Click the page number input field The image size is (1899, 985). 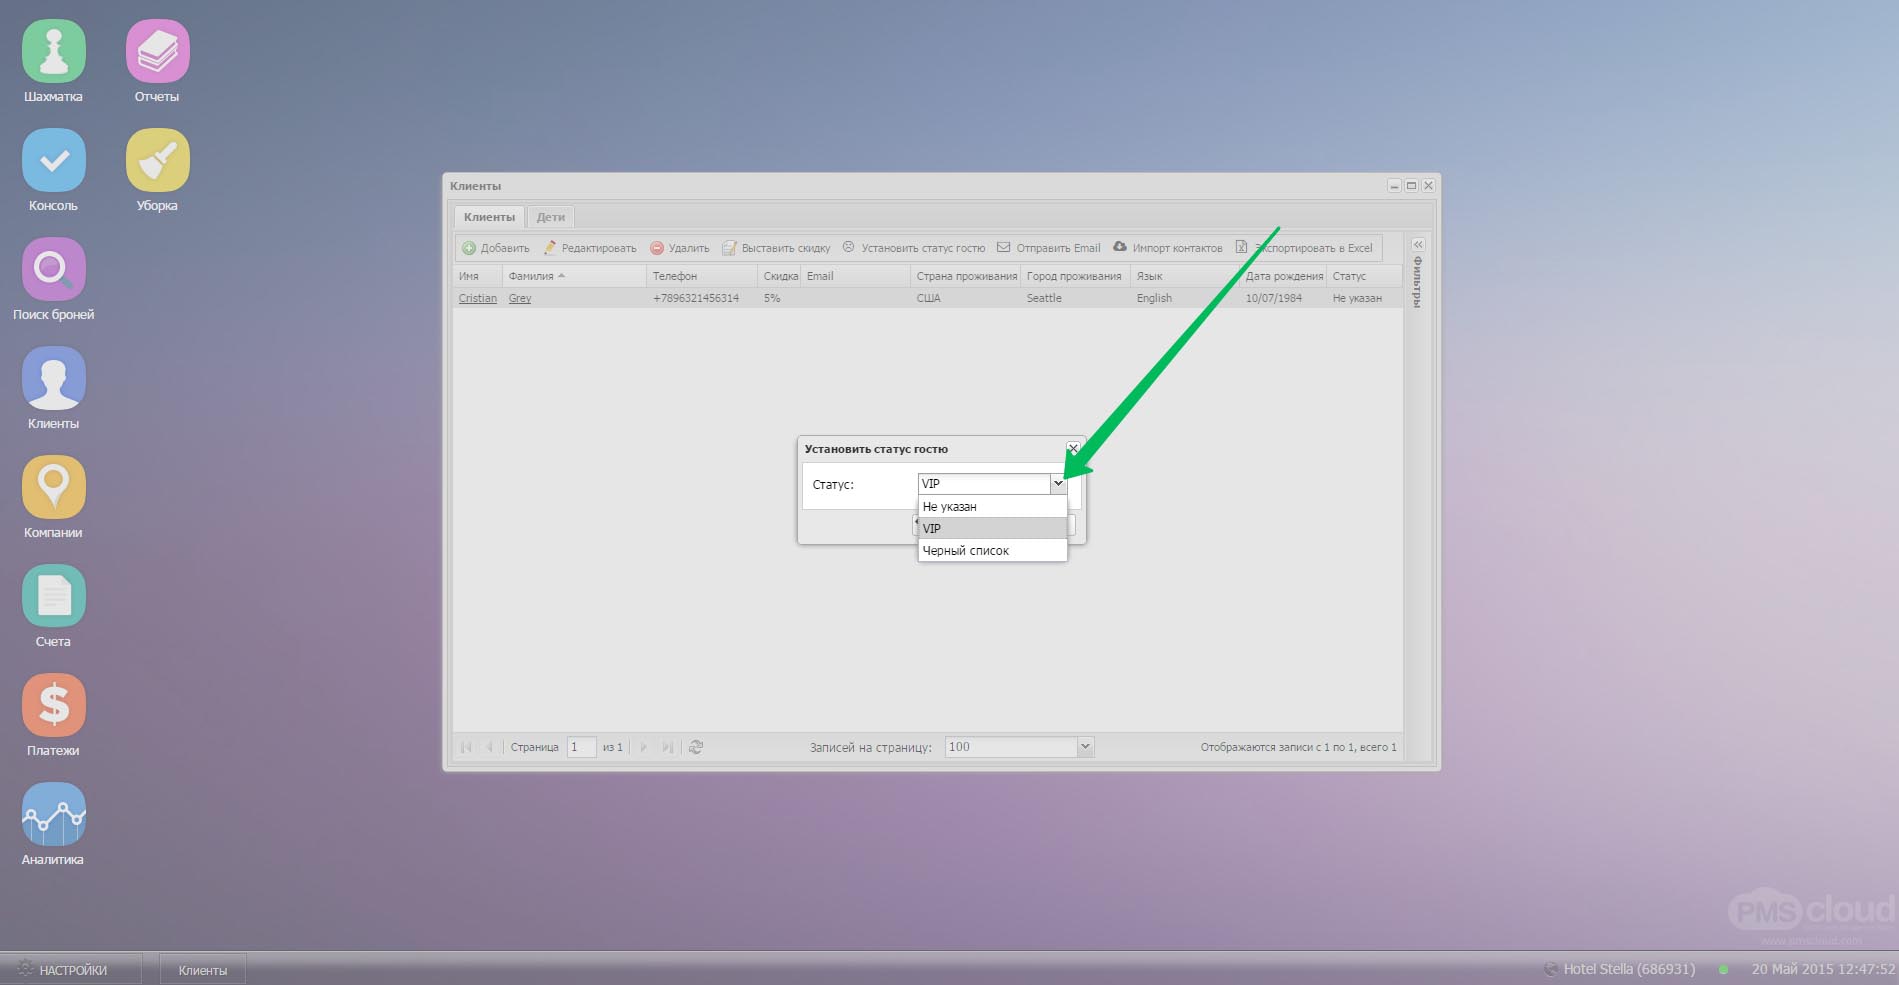coord(582,747)
